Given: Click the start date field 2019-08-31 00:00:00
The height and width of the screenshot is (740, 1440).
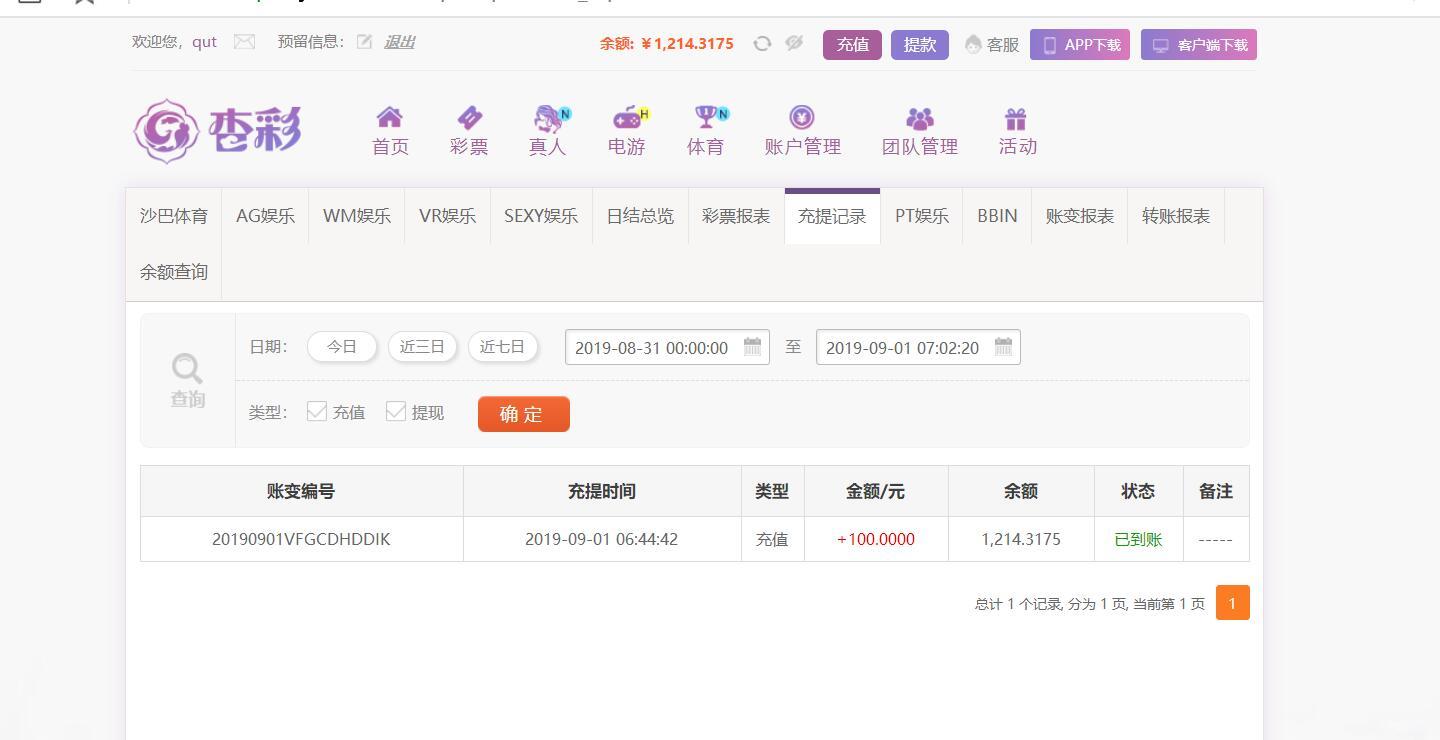Looking at the screenshot, I should click(x=667, y=347).
